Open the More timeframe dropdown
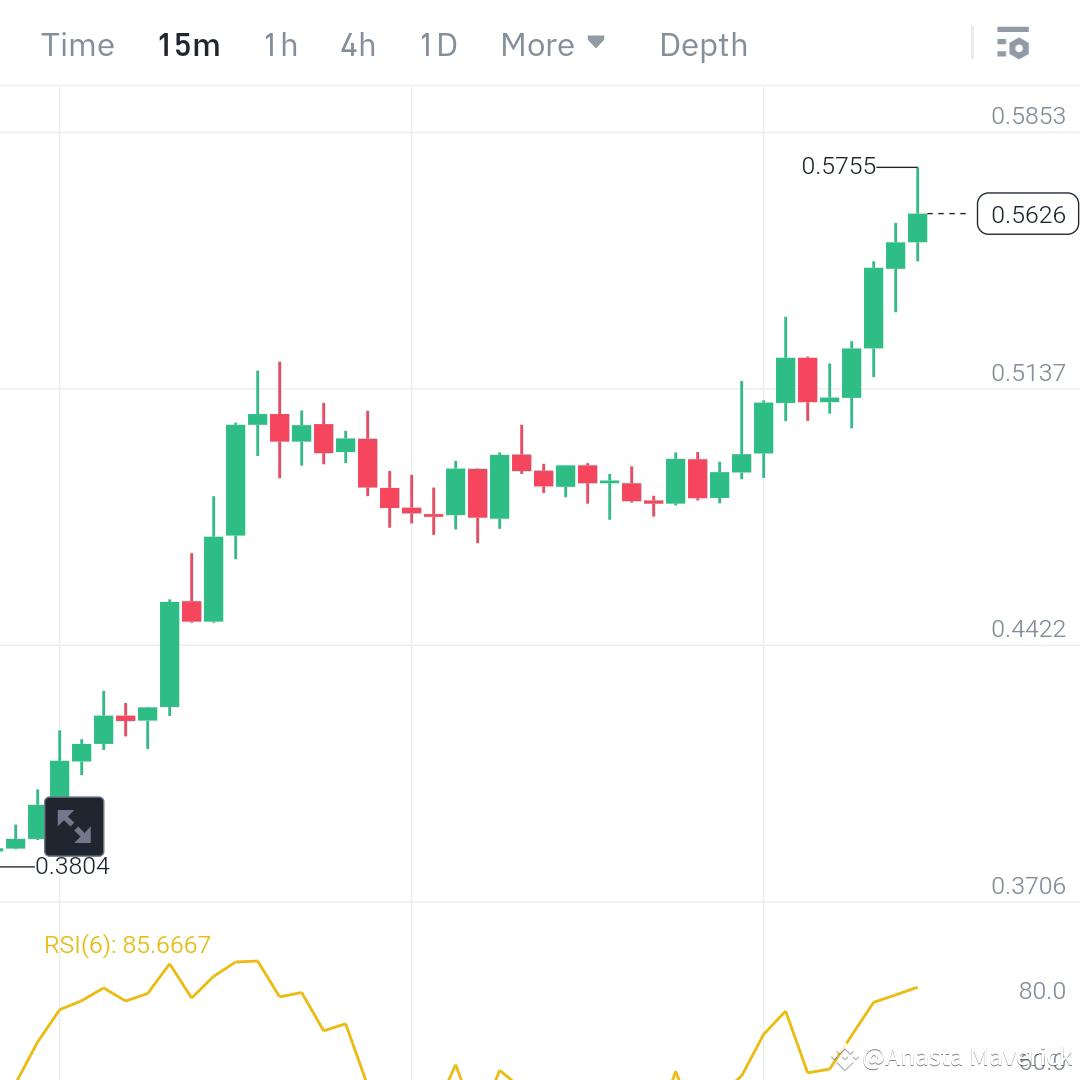Viewport: 1080px width, 1080px height. click(540, 44)
